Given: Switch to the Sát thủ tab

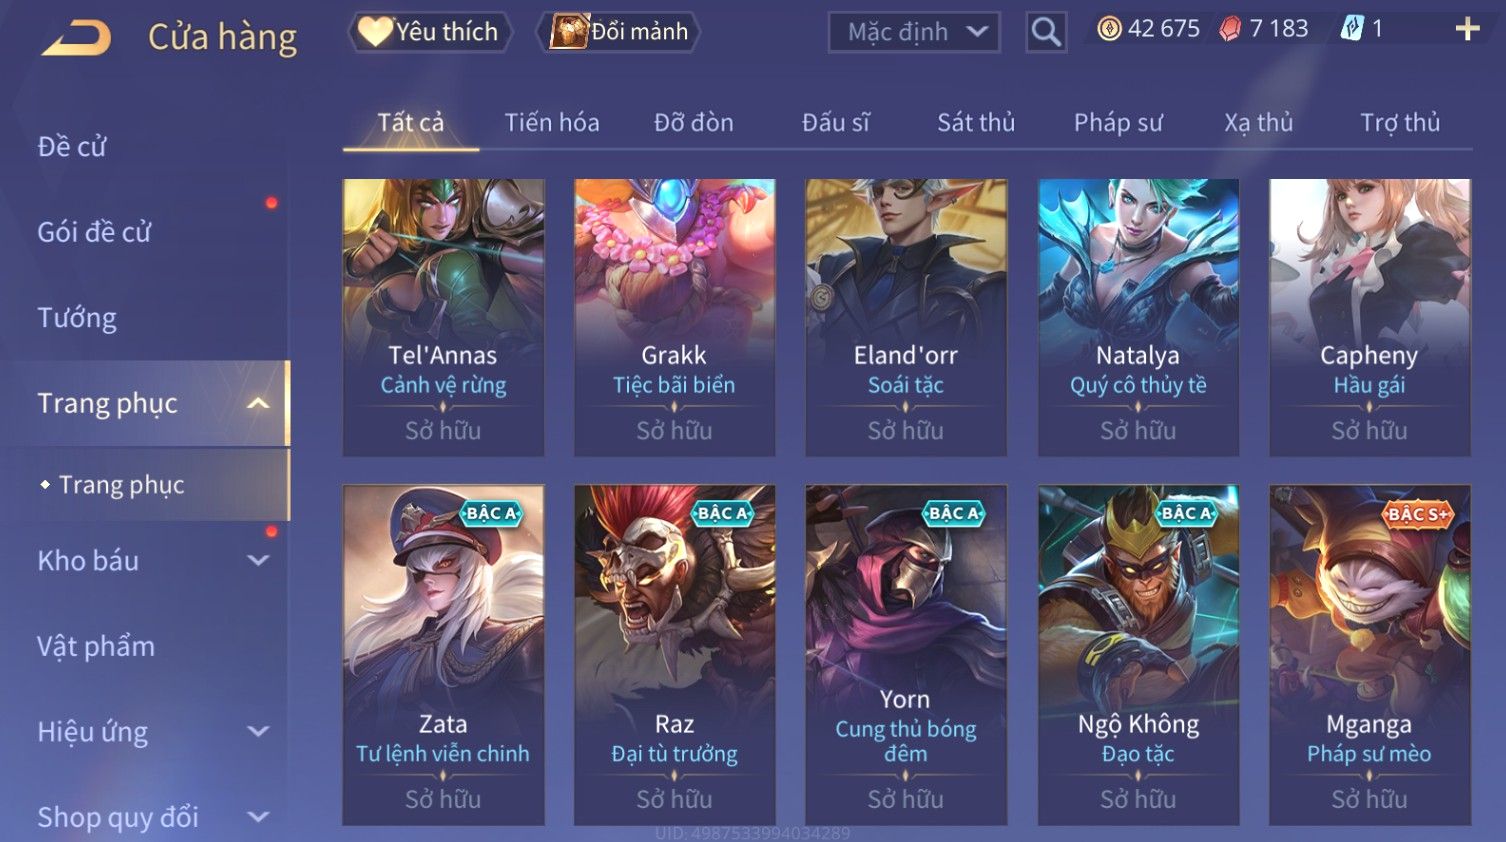Looking at the screenshot, I should point(976,123).
